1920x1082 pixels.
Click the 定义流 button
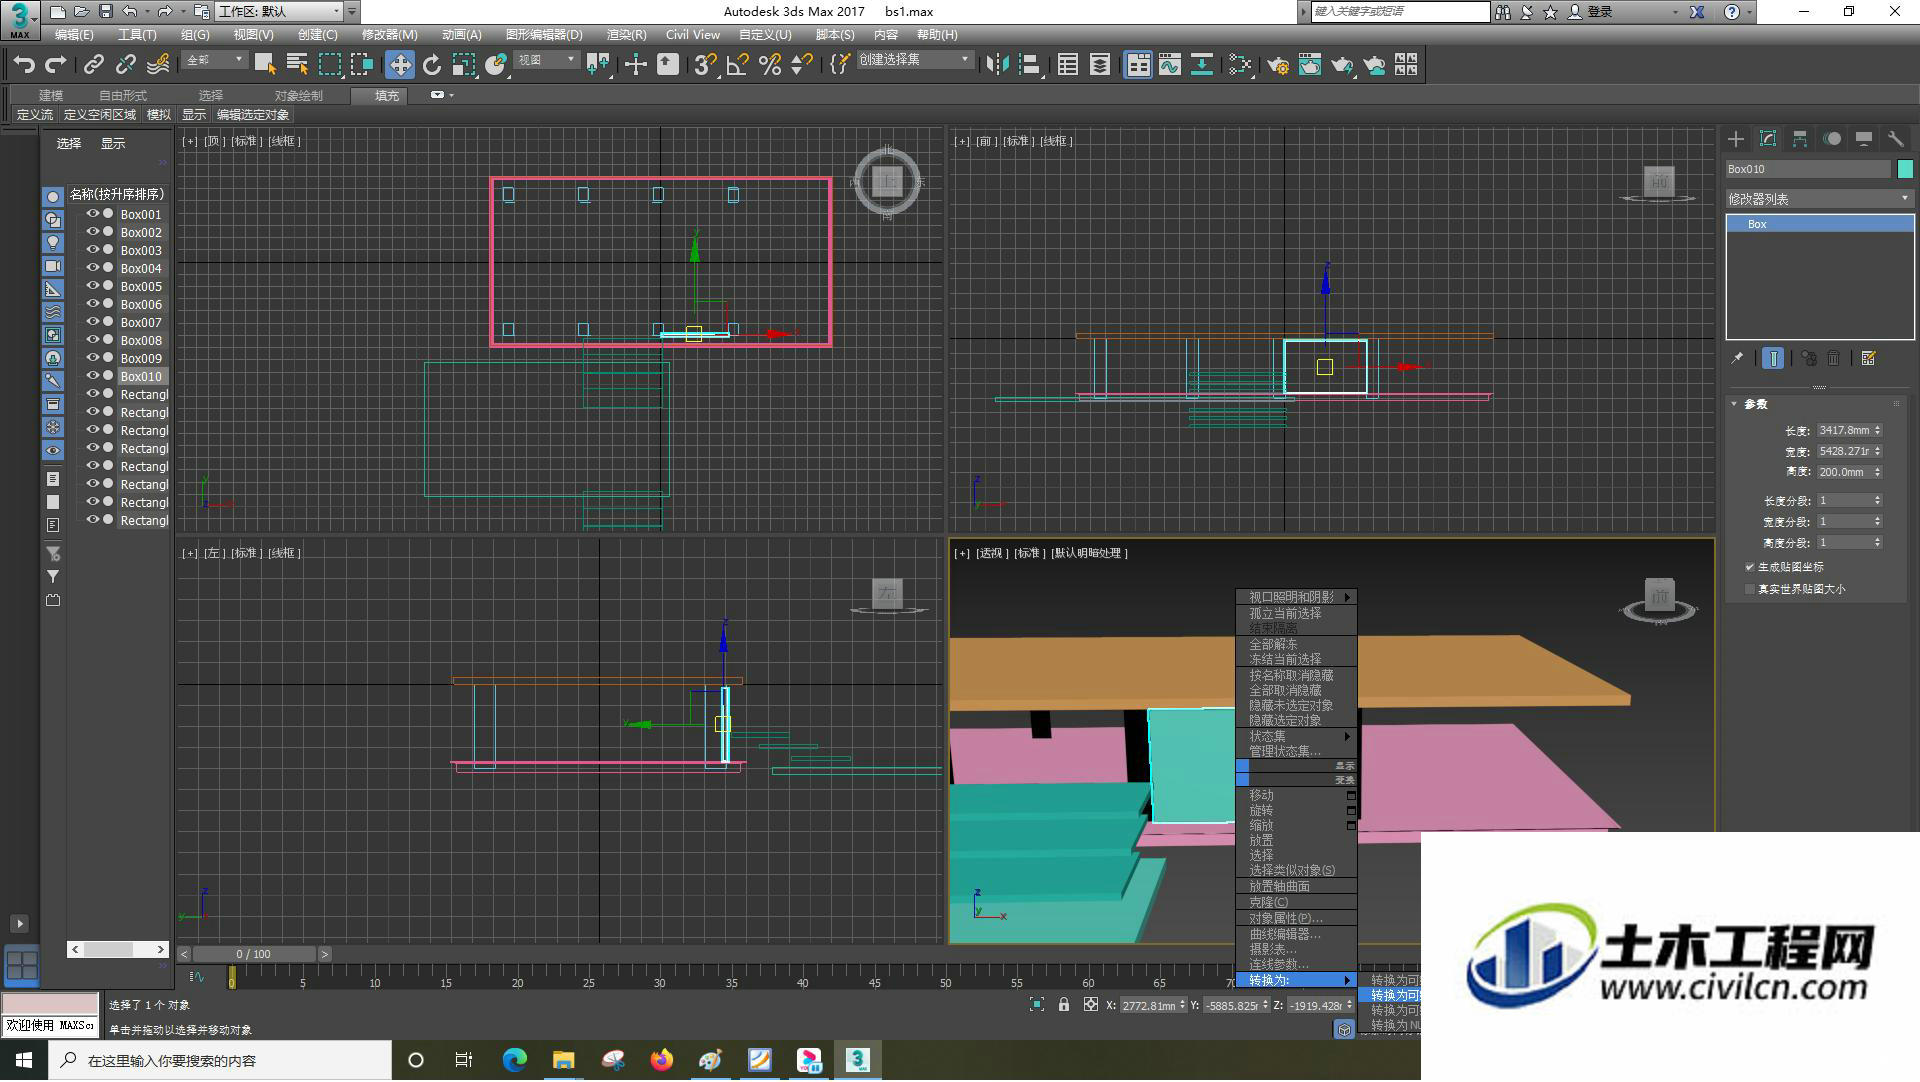[35, 115]
